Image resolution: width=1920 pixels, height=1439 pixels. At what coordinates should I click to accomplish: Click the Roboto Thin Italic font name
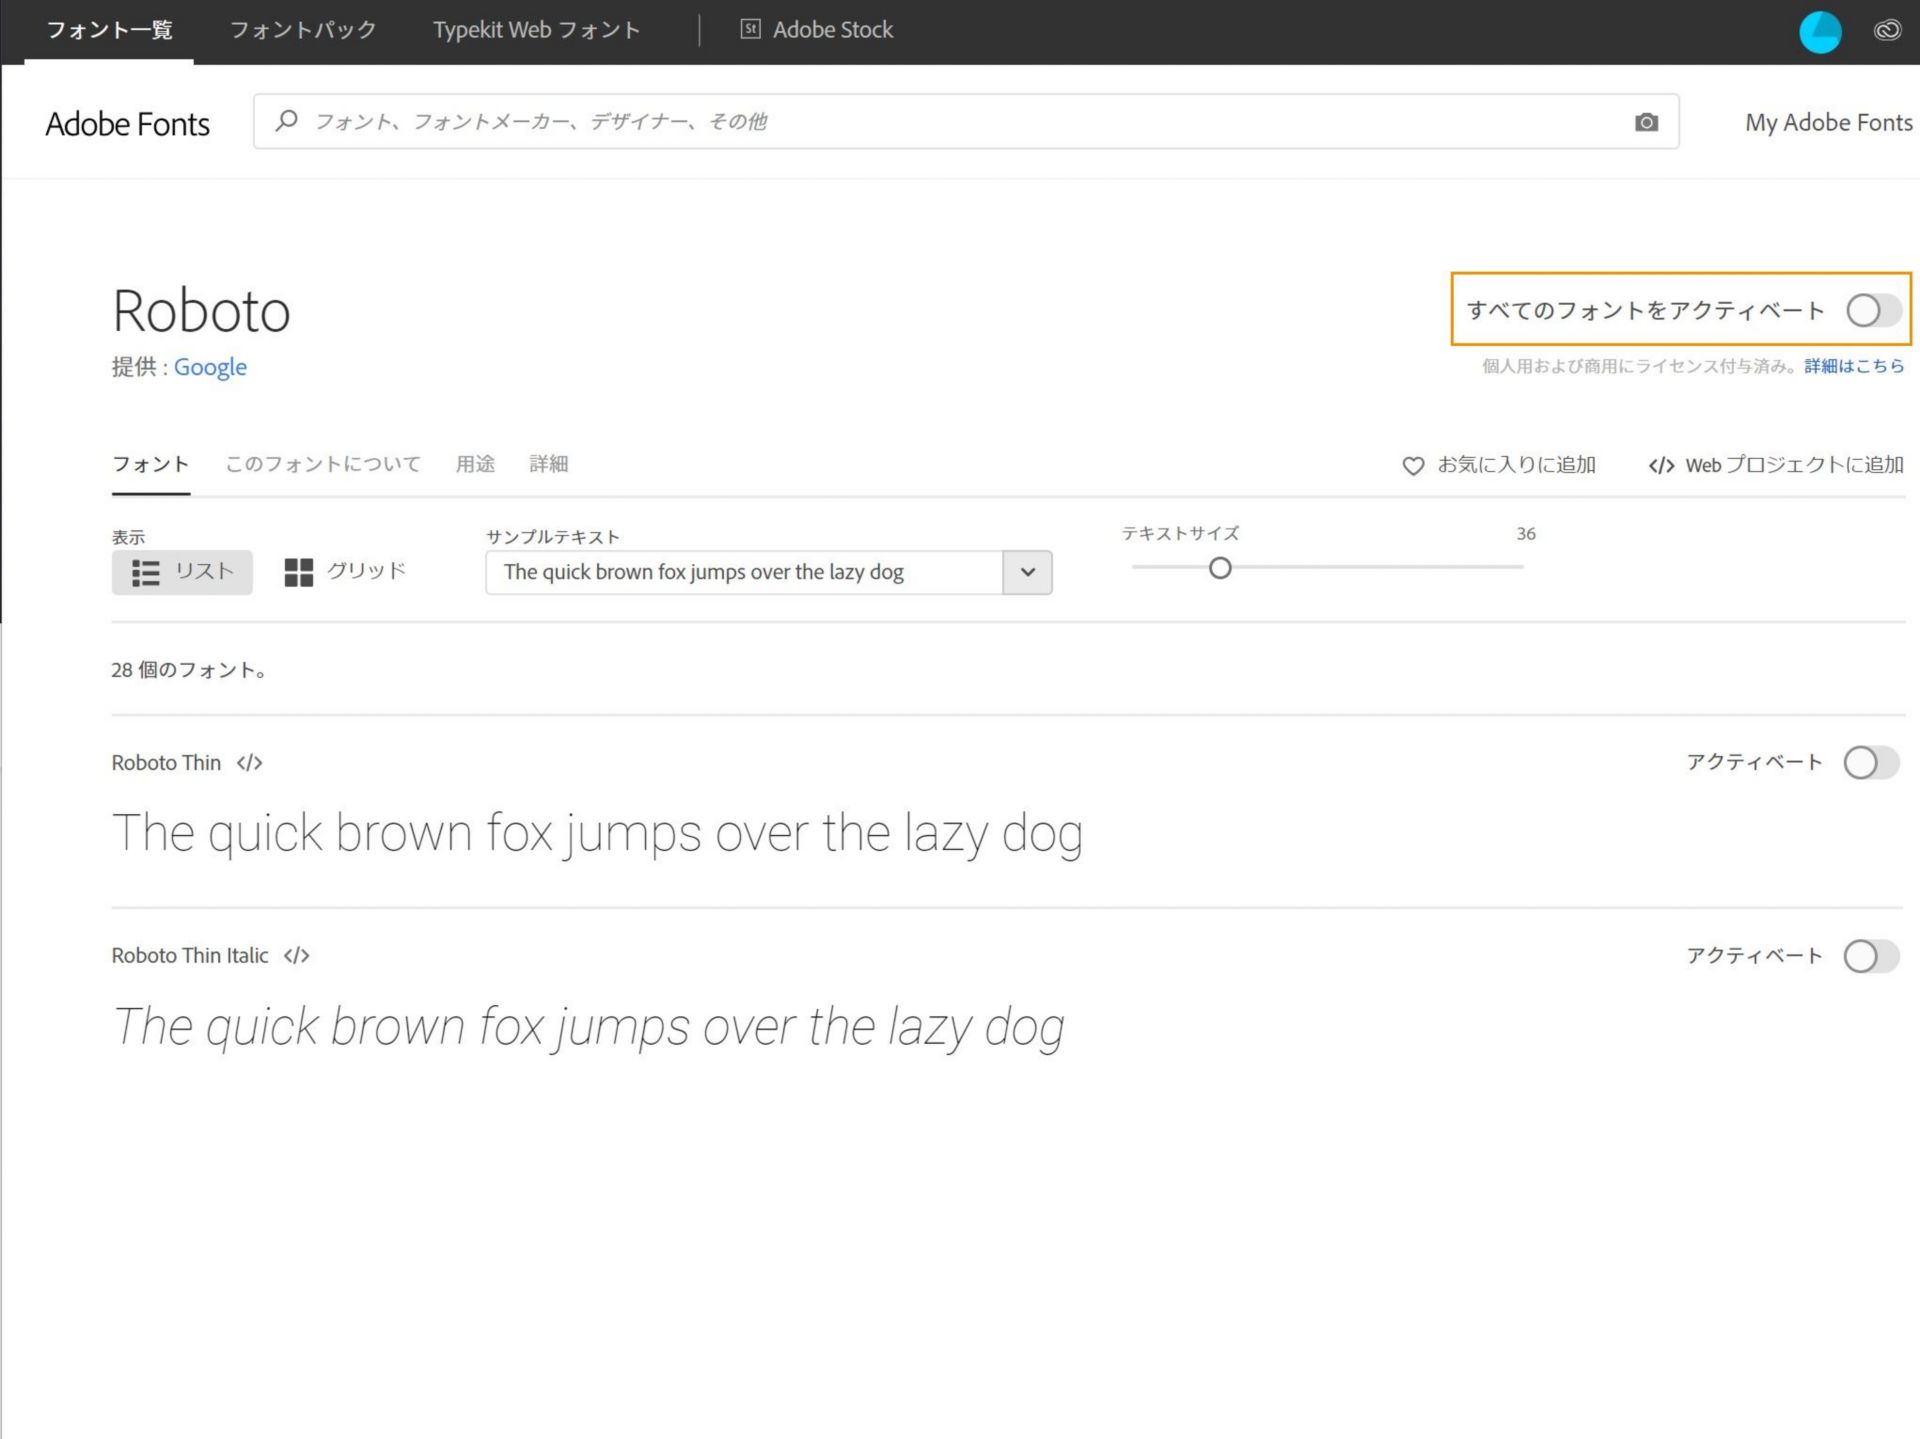(190, 956)
